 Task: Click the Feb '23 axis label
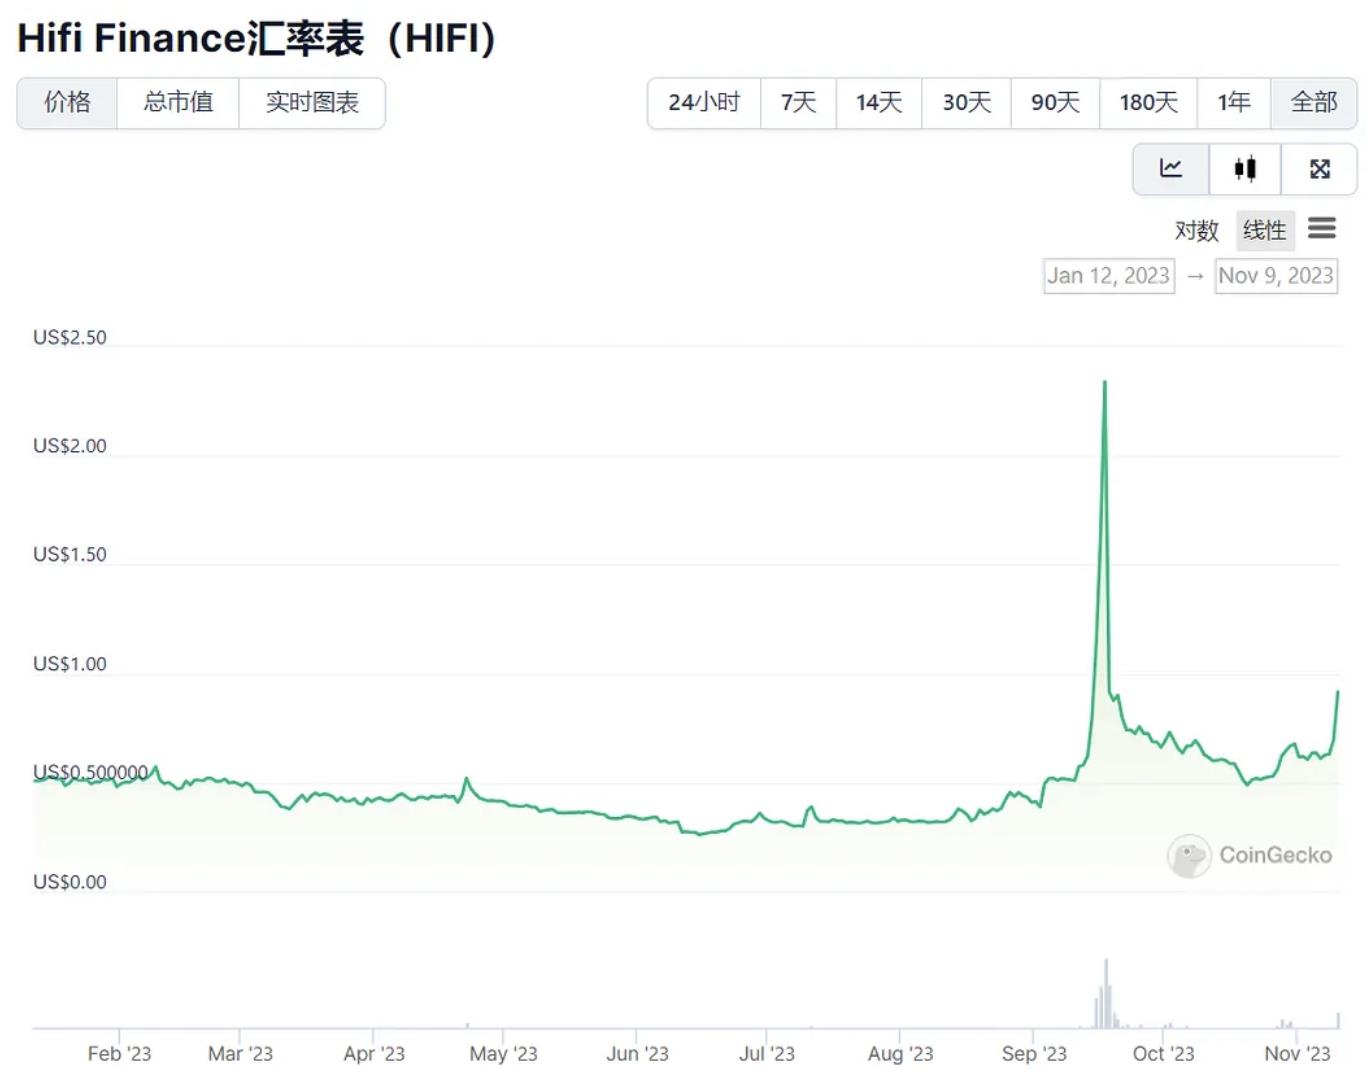click(119, 1054)
